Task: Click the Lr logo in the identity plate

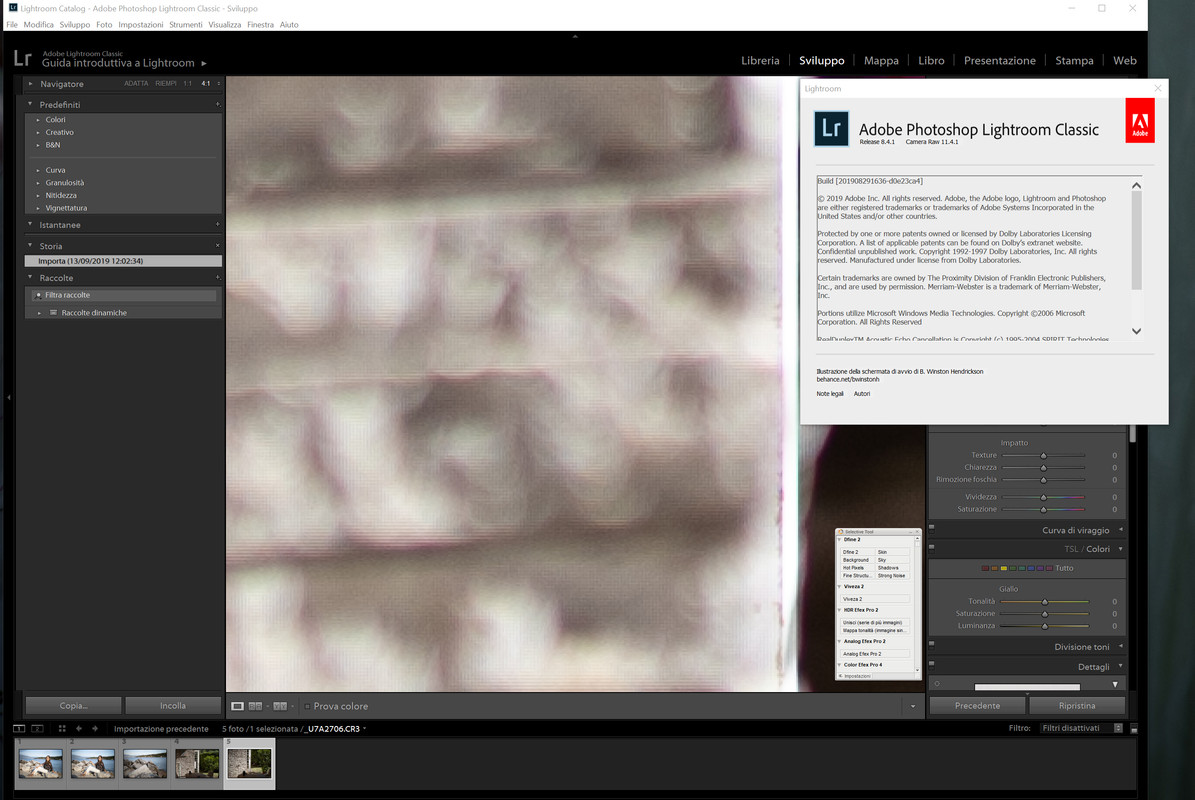Action: pos(23,59)
